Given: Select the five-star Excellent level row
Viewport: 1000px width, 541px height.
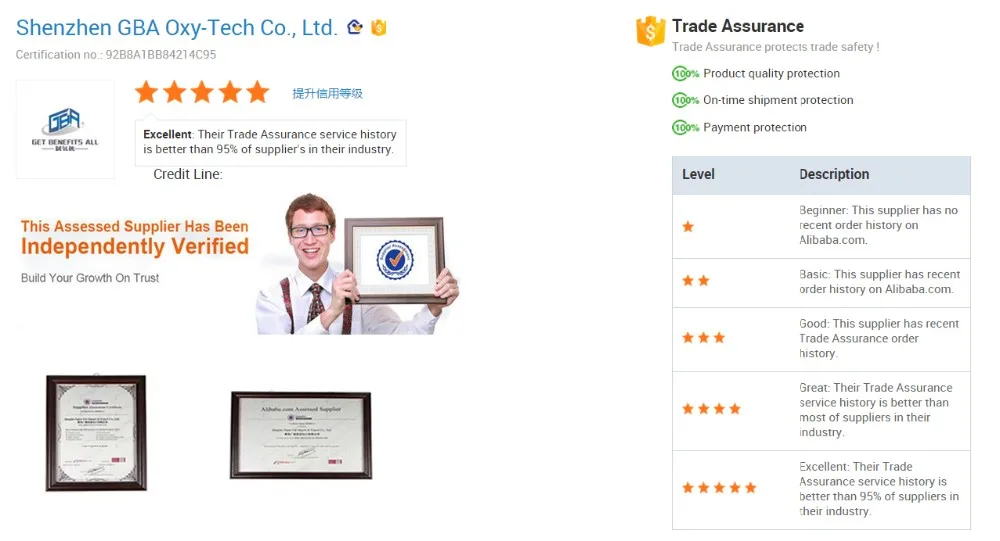Looking at the screenshot, I should (x=821, y=490).
